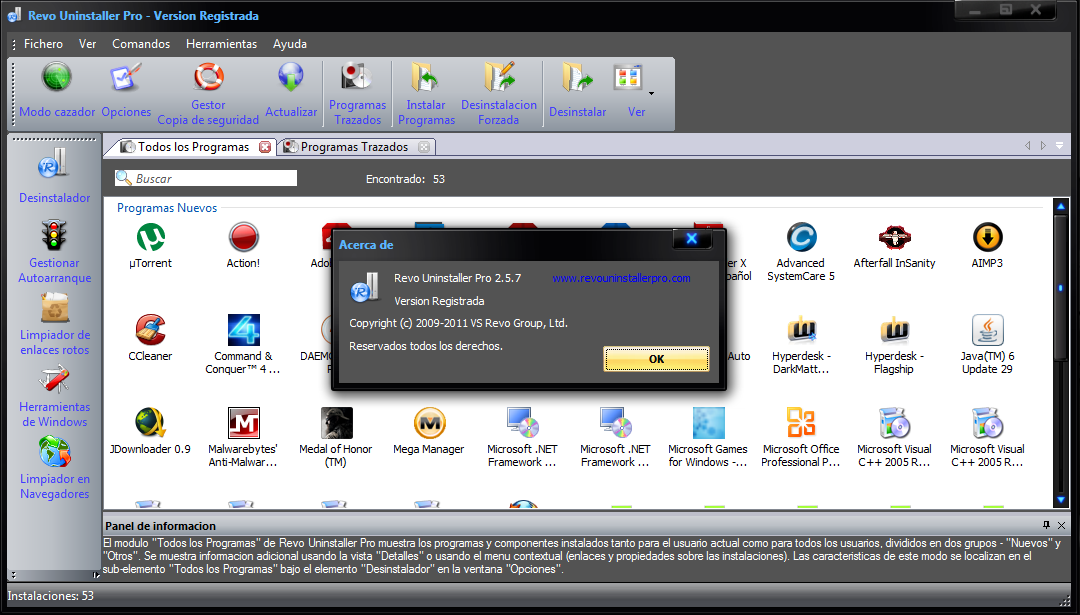This screenshot has width=1080, height=615.
Task: Click program list scrollbar down arrow
Action: [1061, 500]
